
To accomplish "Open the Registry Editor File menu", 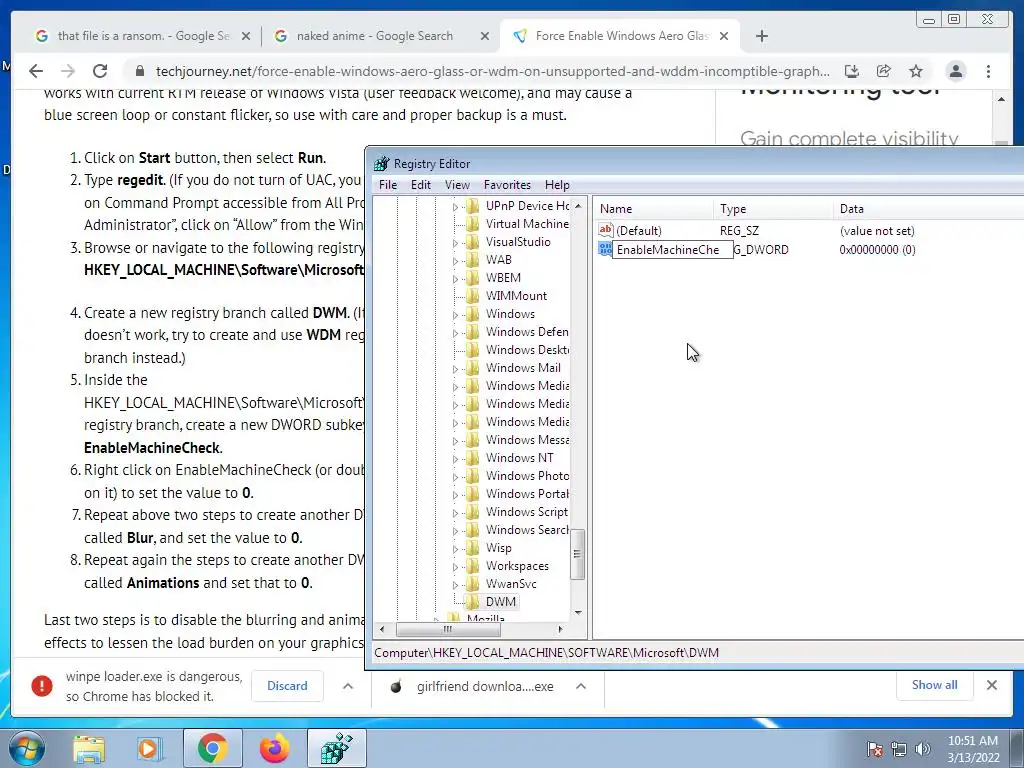I will click(388, 185).
